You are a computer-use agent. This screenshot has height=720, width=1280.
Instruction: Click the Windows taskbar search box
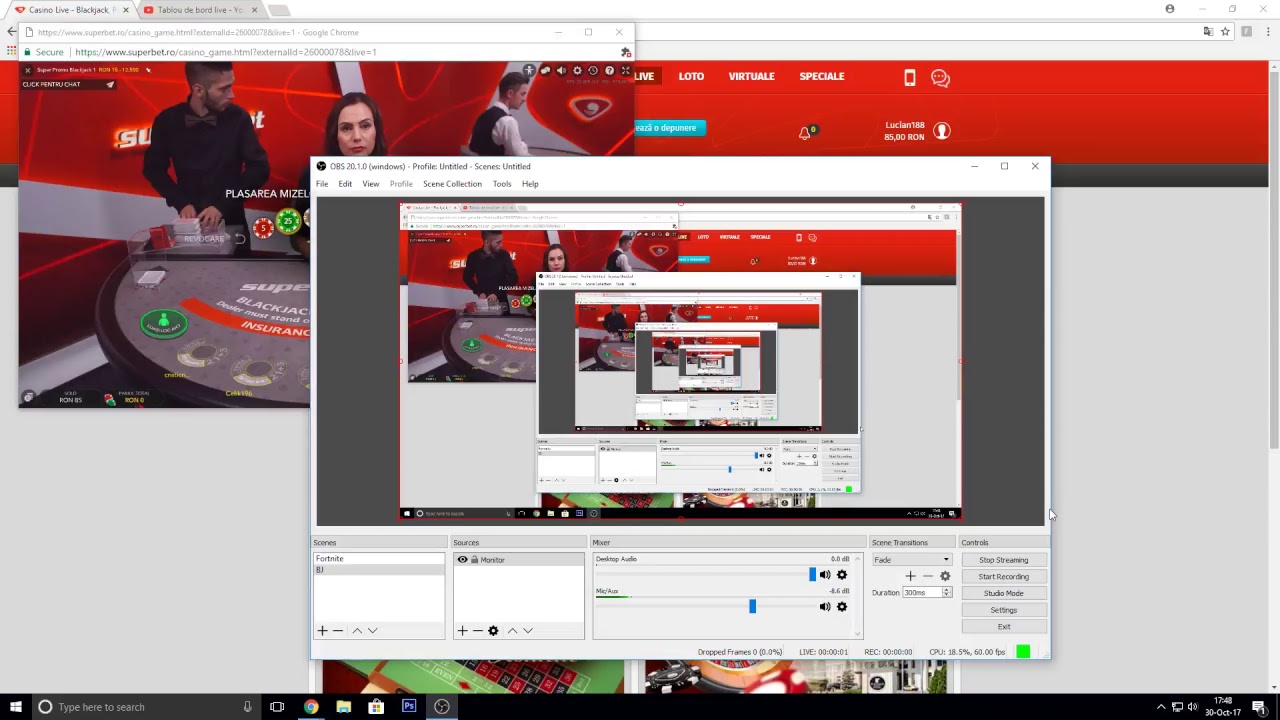145,707
